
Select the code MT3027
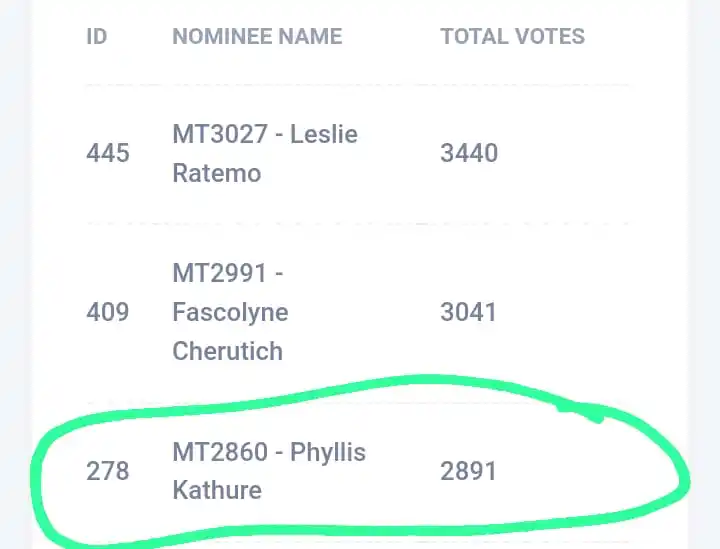coord(220,134)
